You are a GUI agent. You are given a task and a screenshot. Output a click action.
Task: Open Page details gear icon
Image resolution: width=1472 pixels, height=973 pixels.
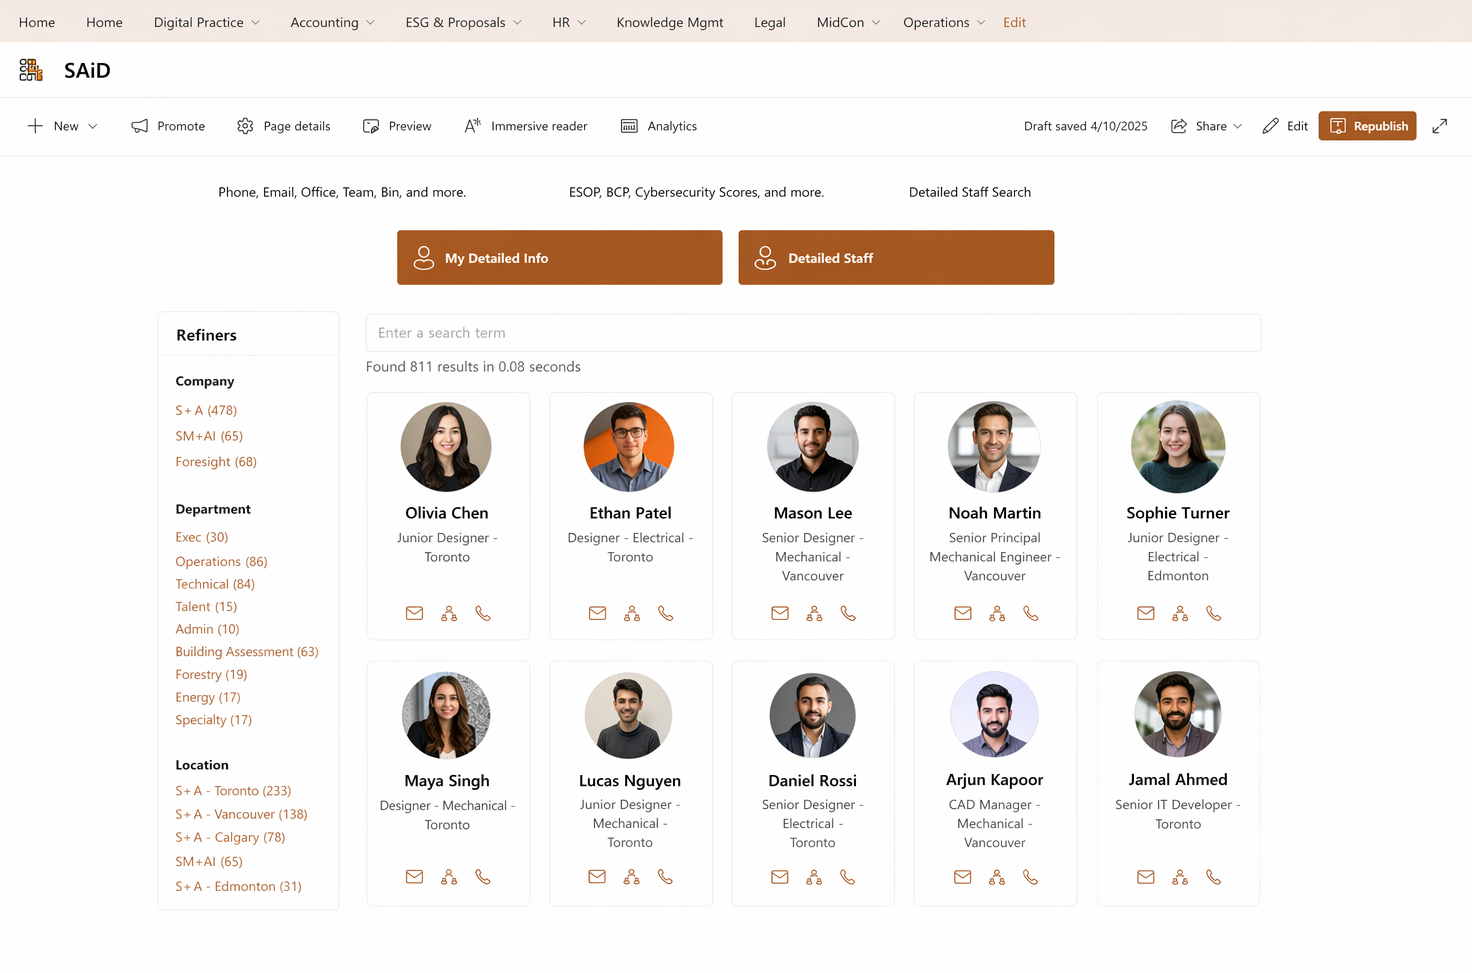[245, 126]
